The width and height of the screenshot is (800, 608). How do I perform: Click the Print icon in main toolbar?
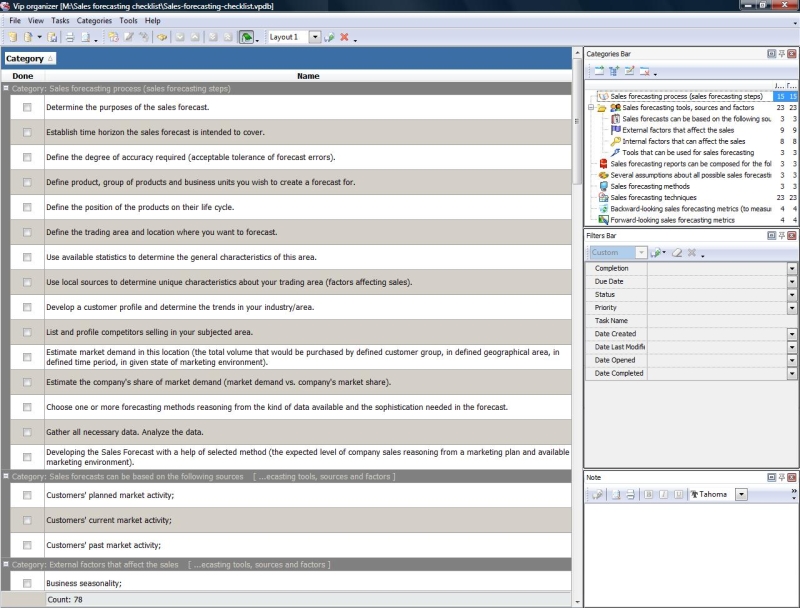69,37
